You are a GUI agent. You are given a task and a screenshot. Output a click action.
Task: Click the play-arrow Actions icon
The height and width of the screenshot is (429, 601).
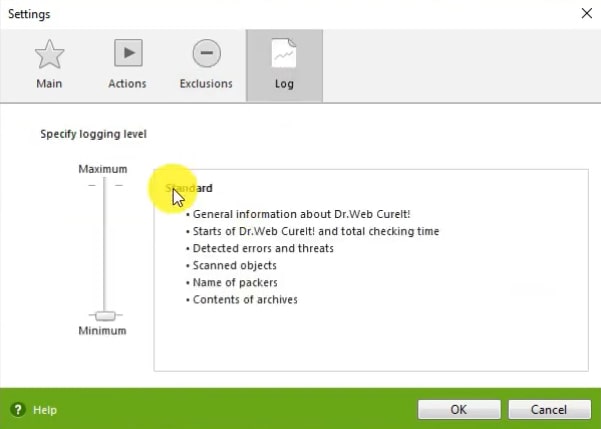[127, 54]
